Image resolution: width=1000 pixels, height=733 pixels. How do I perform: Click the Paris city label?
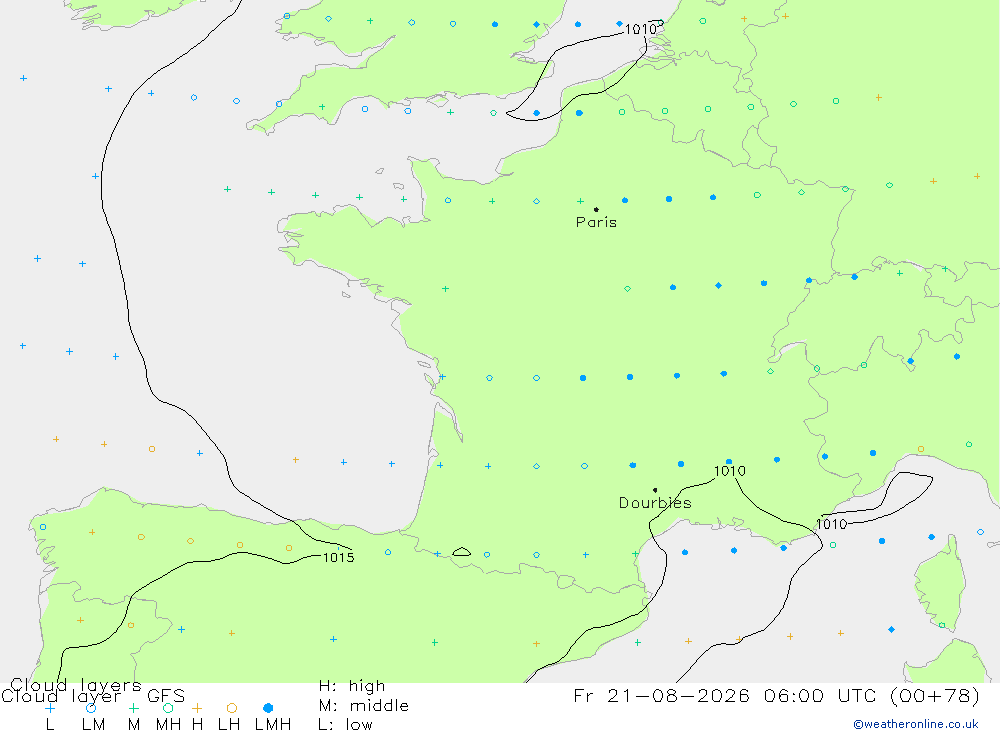tap(596, 222)
